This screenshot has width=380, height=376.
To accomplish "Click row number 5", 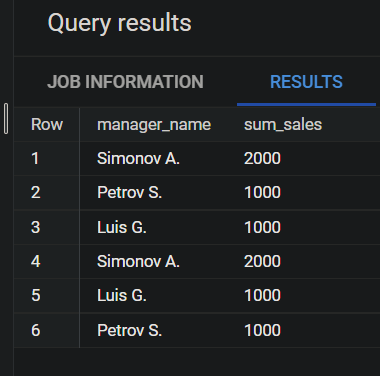I will point(36,295).
